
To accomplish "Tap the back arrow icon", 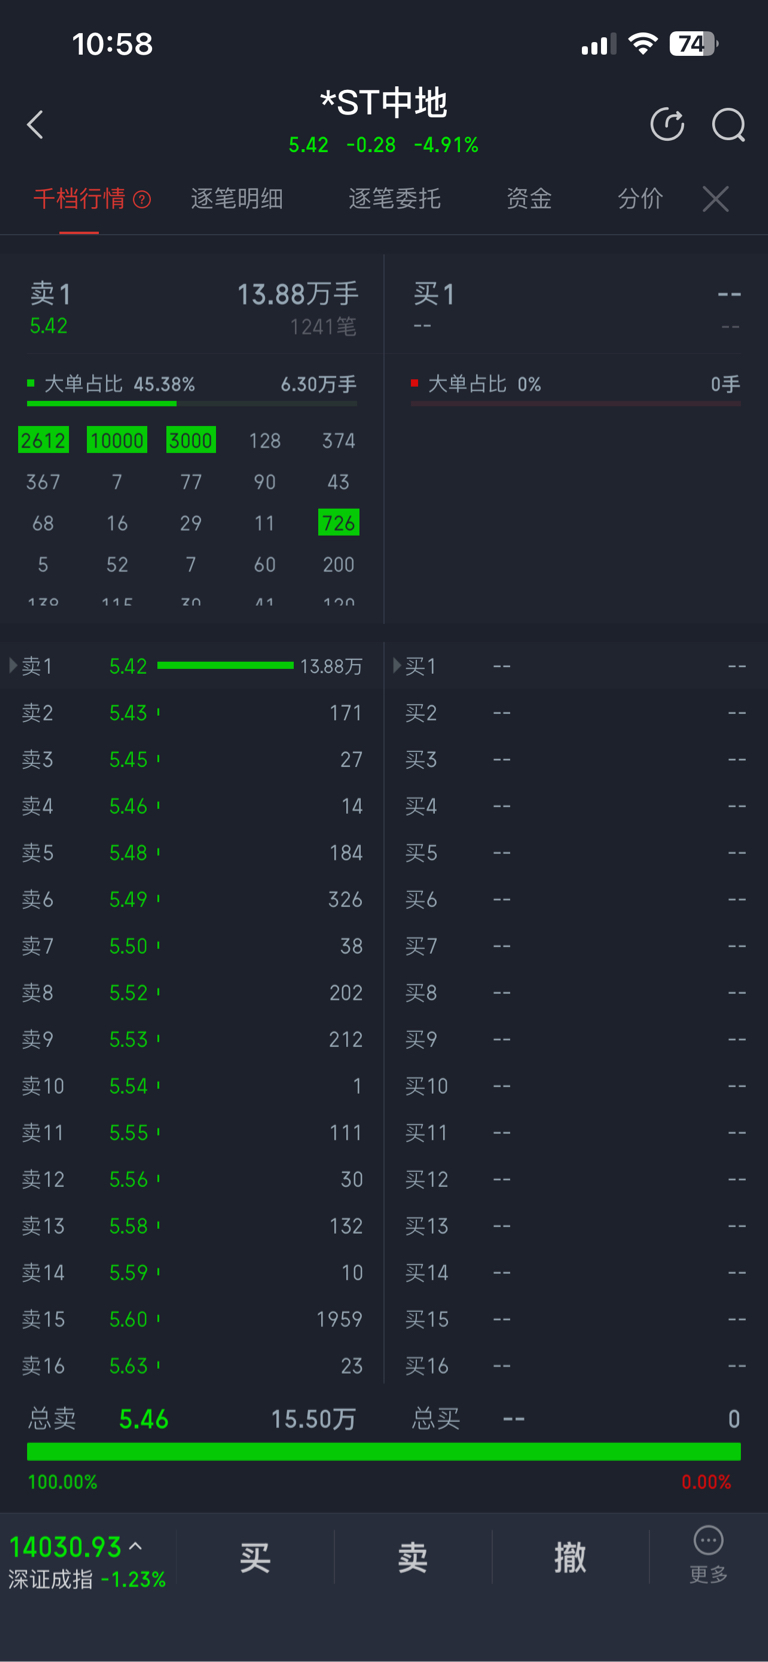I will click(x=35, y=125).
